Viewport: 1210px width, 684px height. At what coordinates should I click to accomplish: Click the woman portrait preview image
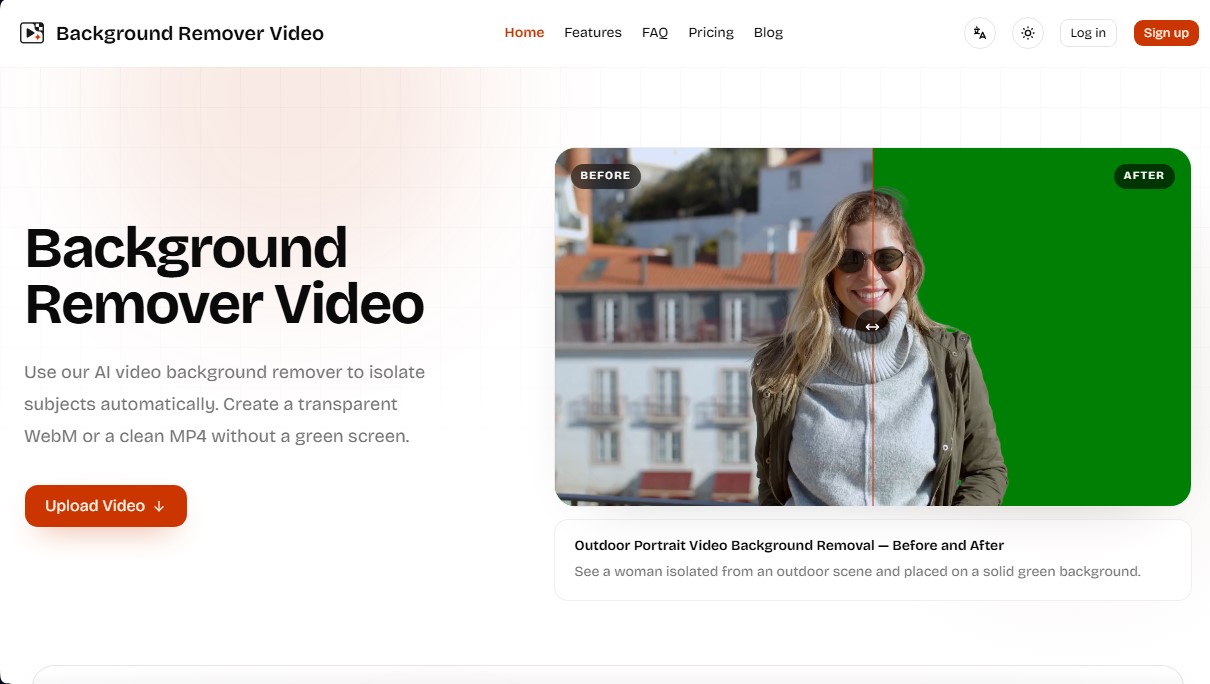point(873,327)
